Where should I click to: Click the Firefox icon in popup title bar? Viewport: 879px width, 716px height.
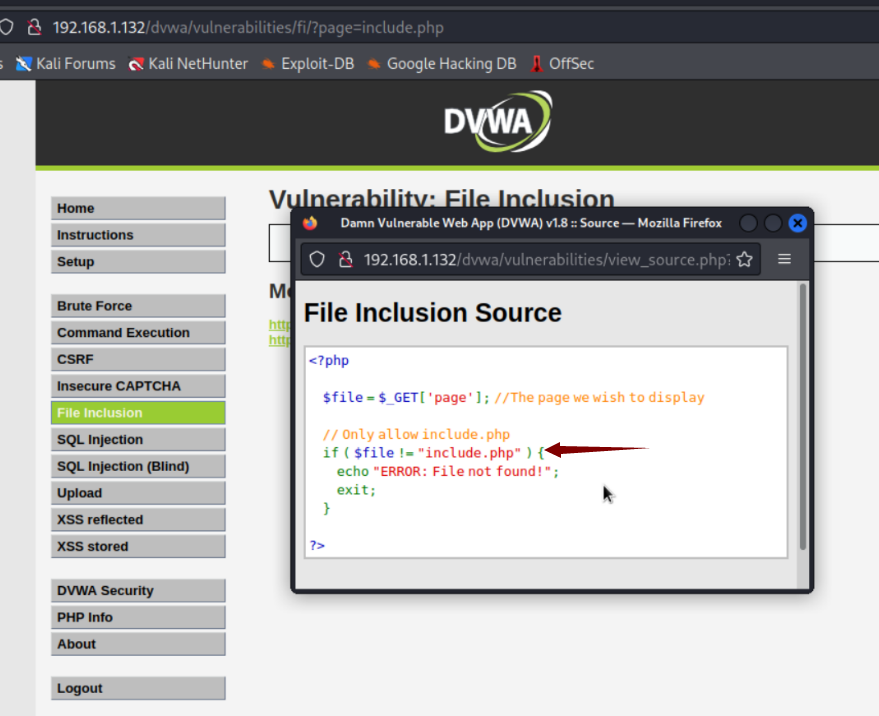pyautogui.click(x=310, y=223)
